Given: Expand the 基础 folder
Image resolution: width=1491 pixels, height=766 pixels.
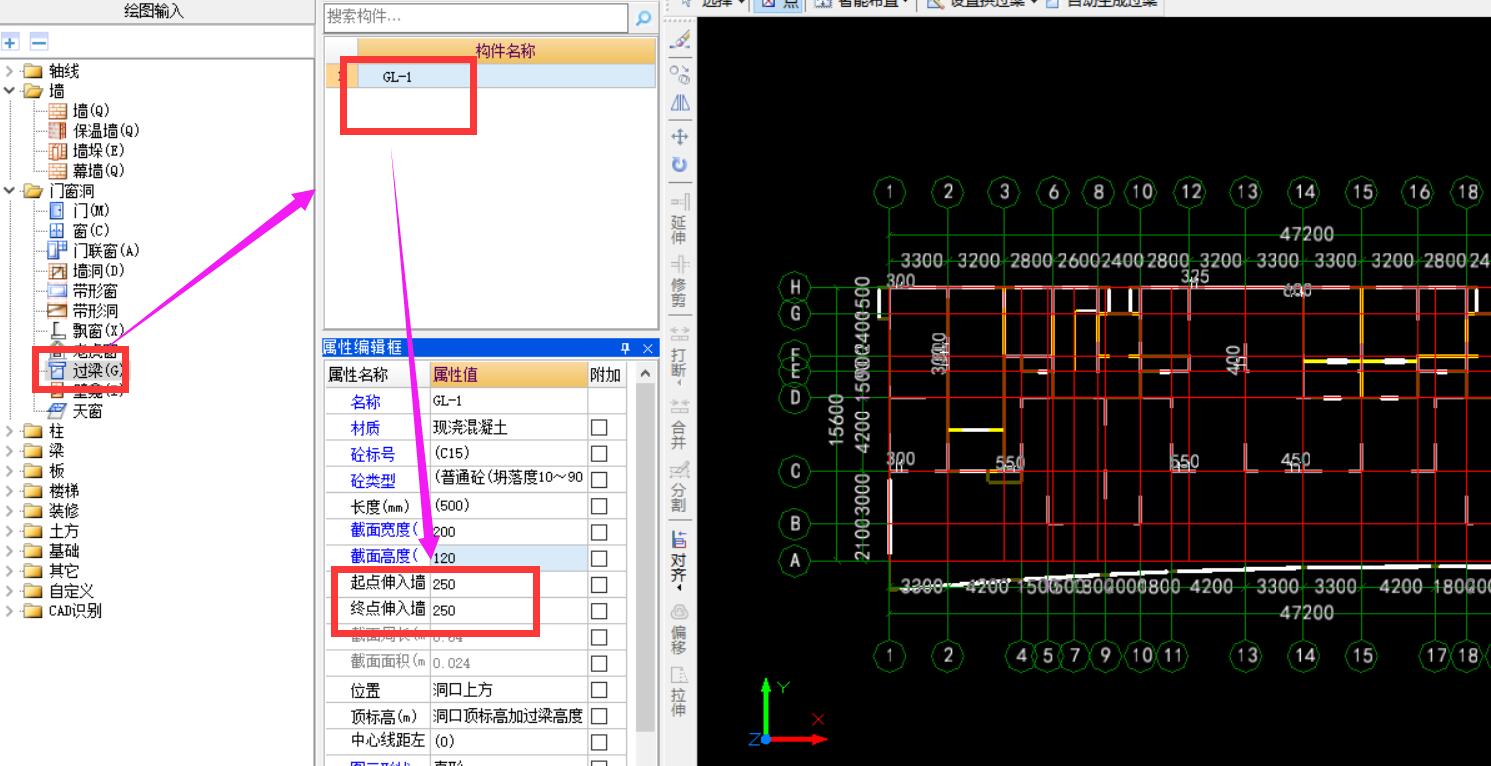Looking at the screenshot, I should [9, 551].
